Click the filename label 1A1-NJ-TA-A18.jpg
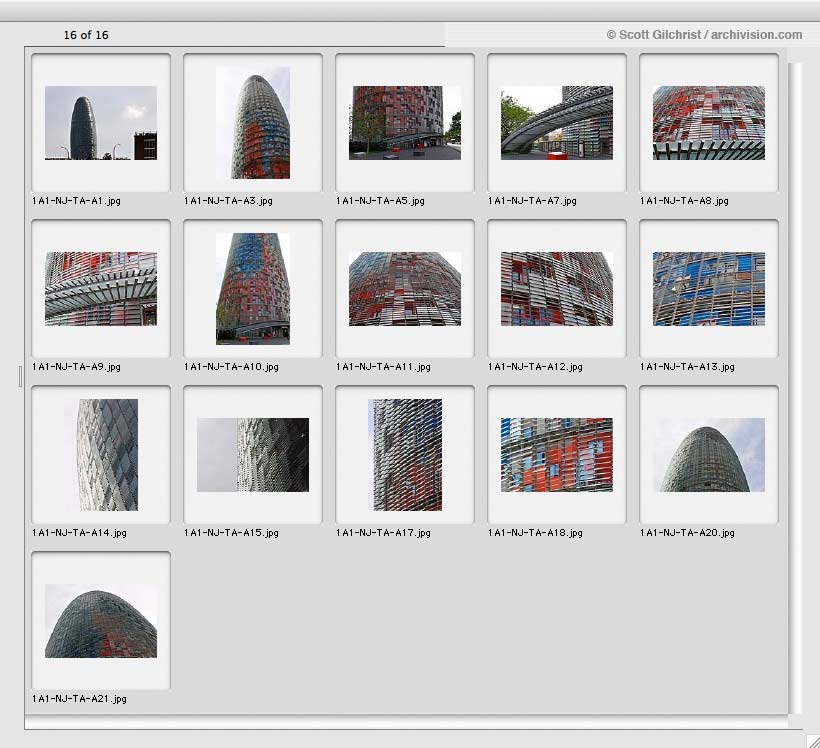820x748 pixels. 535,533
